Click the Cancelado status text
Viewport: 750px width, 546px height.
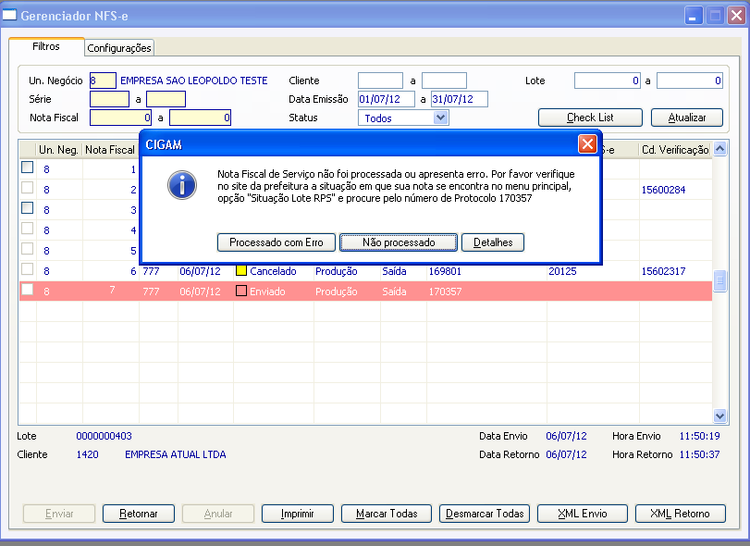[273, 271]
